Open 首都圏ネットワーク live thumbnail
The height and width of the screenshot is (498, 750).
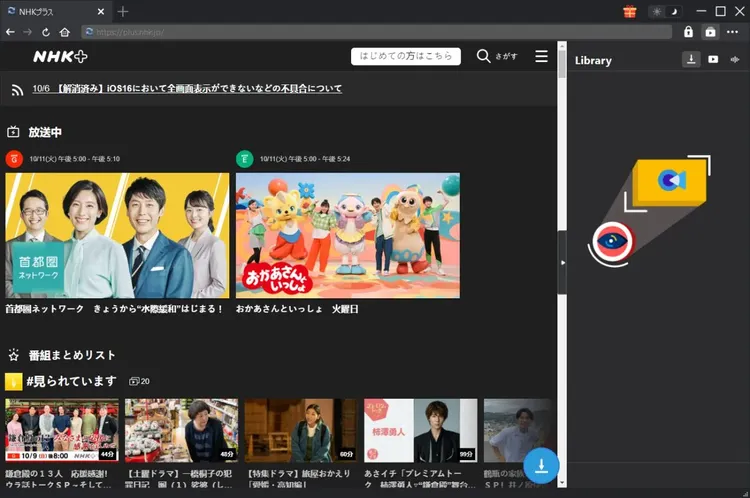tap(117, 235)
